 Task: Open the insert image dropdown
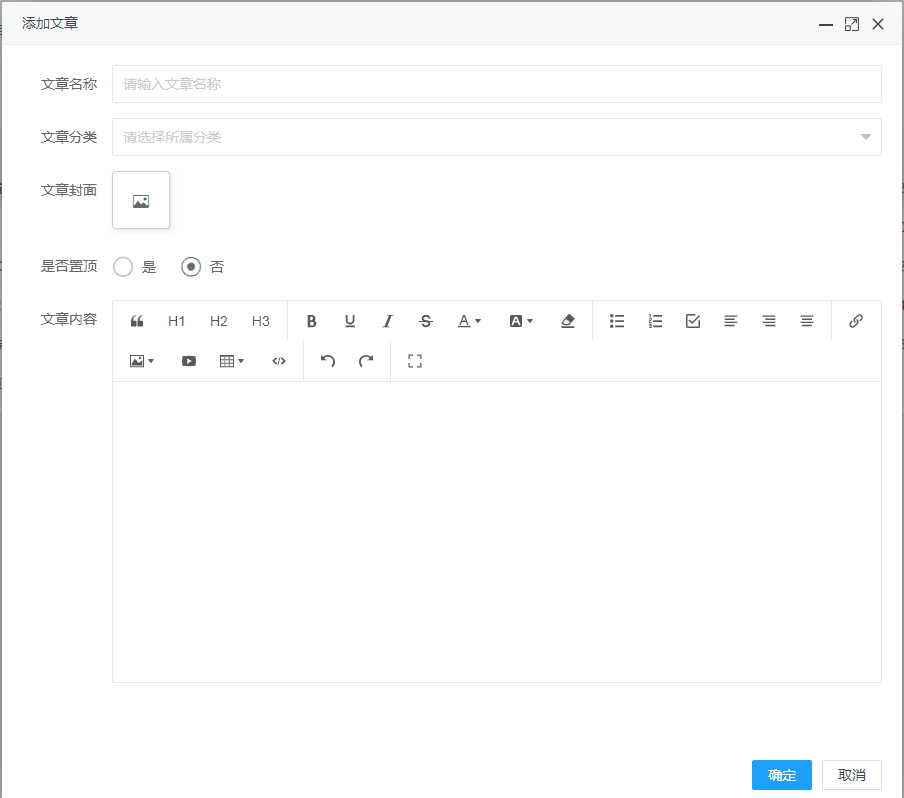[142, 362]
